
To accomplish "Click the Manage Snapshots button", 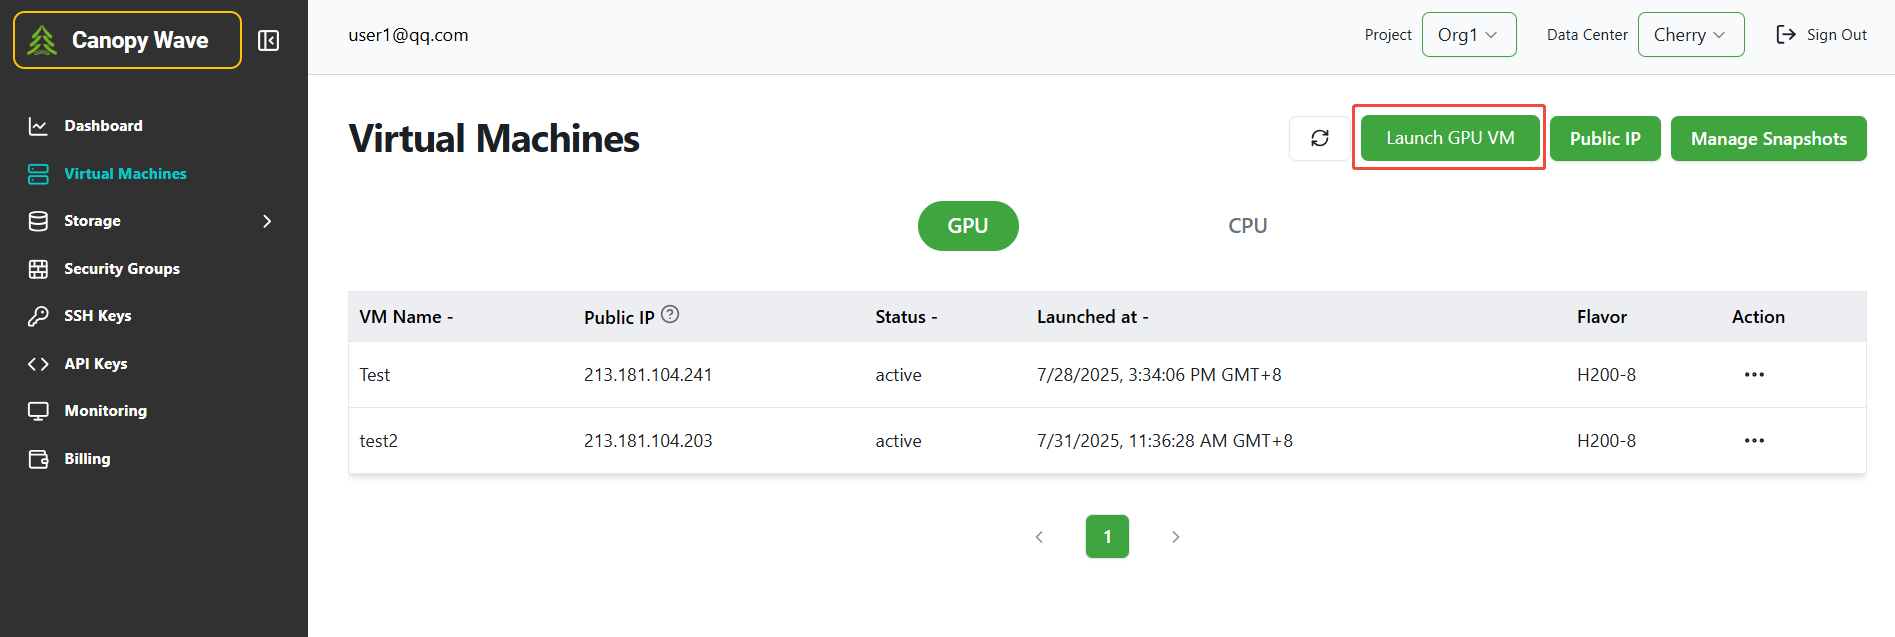I will coord(1767,139).
